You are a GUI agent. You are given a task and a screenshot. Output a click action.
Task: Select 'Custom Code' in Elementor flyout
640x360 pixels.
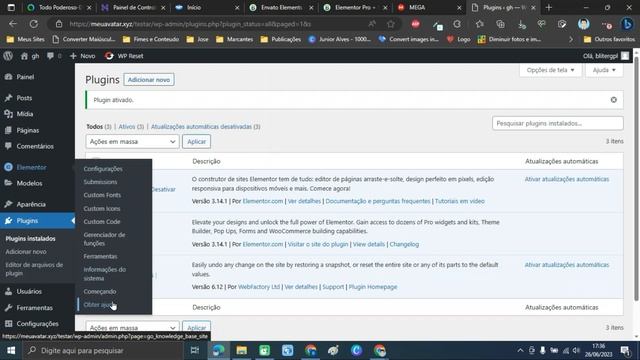(102, 222)
